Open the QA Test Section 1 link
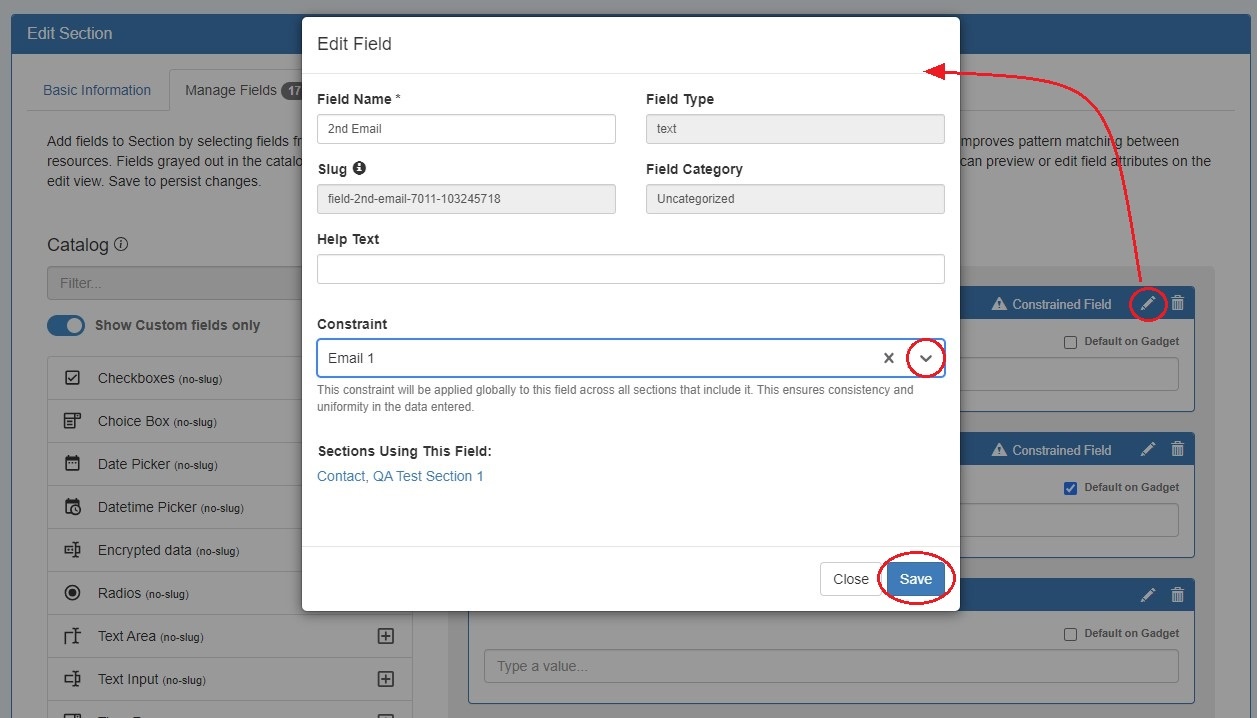1257x718 pixels. pyautogui.click(x=428, y=476)
